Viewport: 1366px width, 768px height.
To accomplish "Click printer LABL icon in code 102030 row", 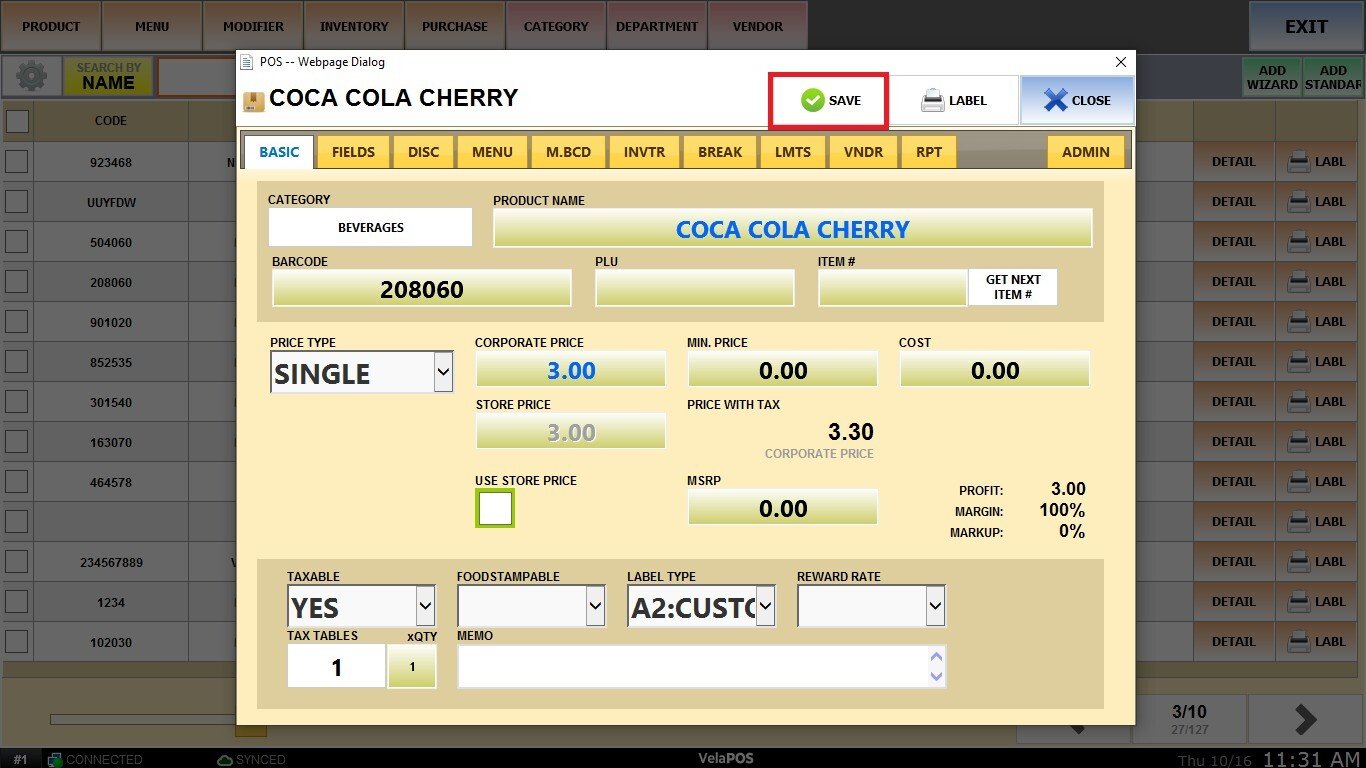I will click(x=1317, y=642).
